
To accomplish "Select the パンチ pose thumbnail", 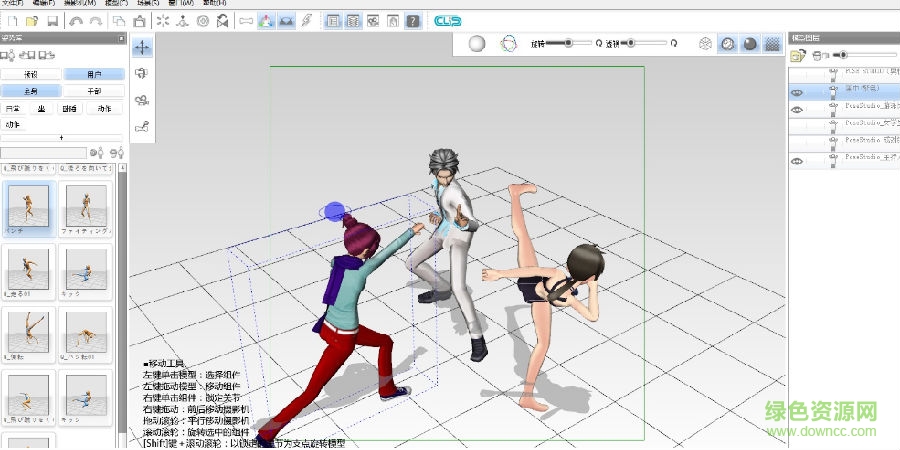I will (x=29, y=210).
